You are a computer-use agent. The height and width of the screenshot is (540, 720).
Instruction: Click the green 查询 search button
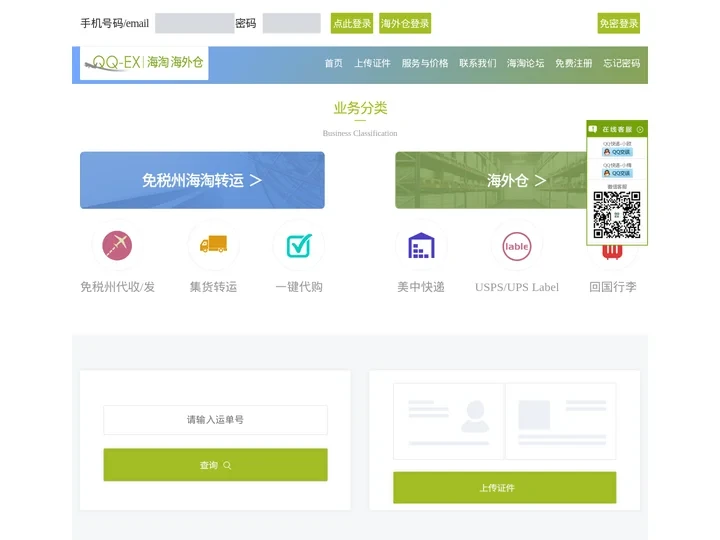tap(215, 465)
